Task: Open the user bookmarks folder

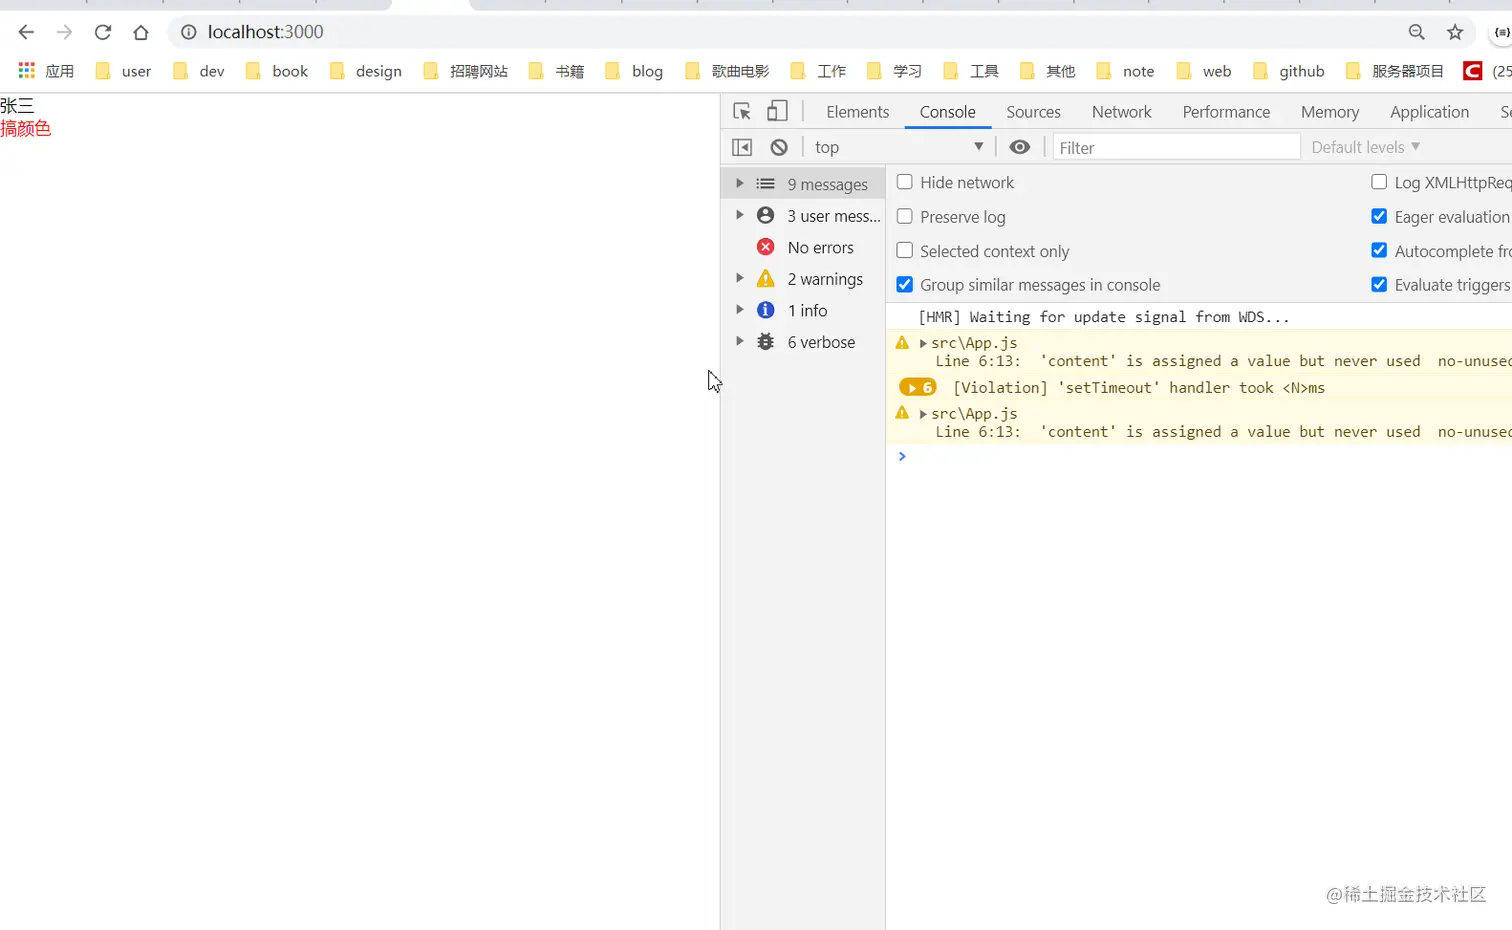Action: pos(123,71)
